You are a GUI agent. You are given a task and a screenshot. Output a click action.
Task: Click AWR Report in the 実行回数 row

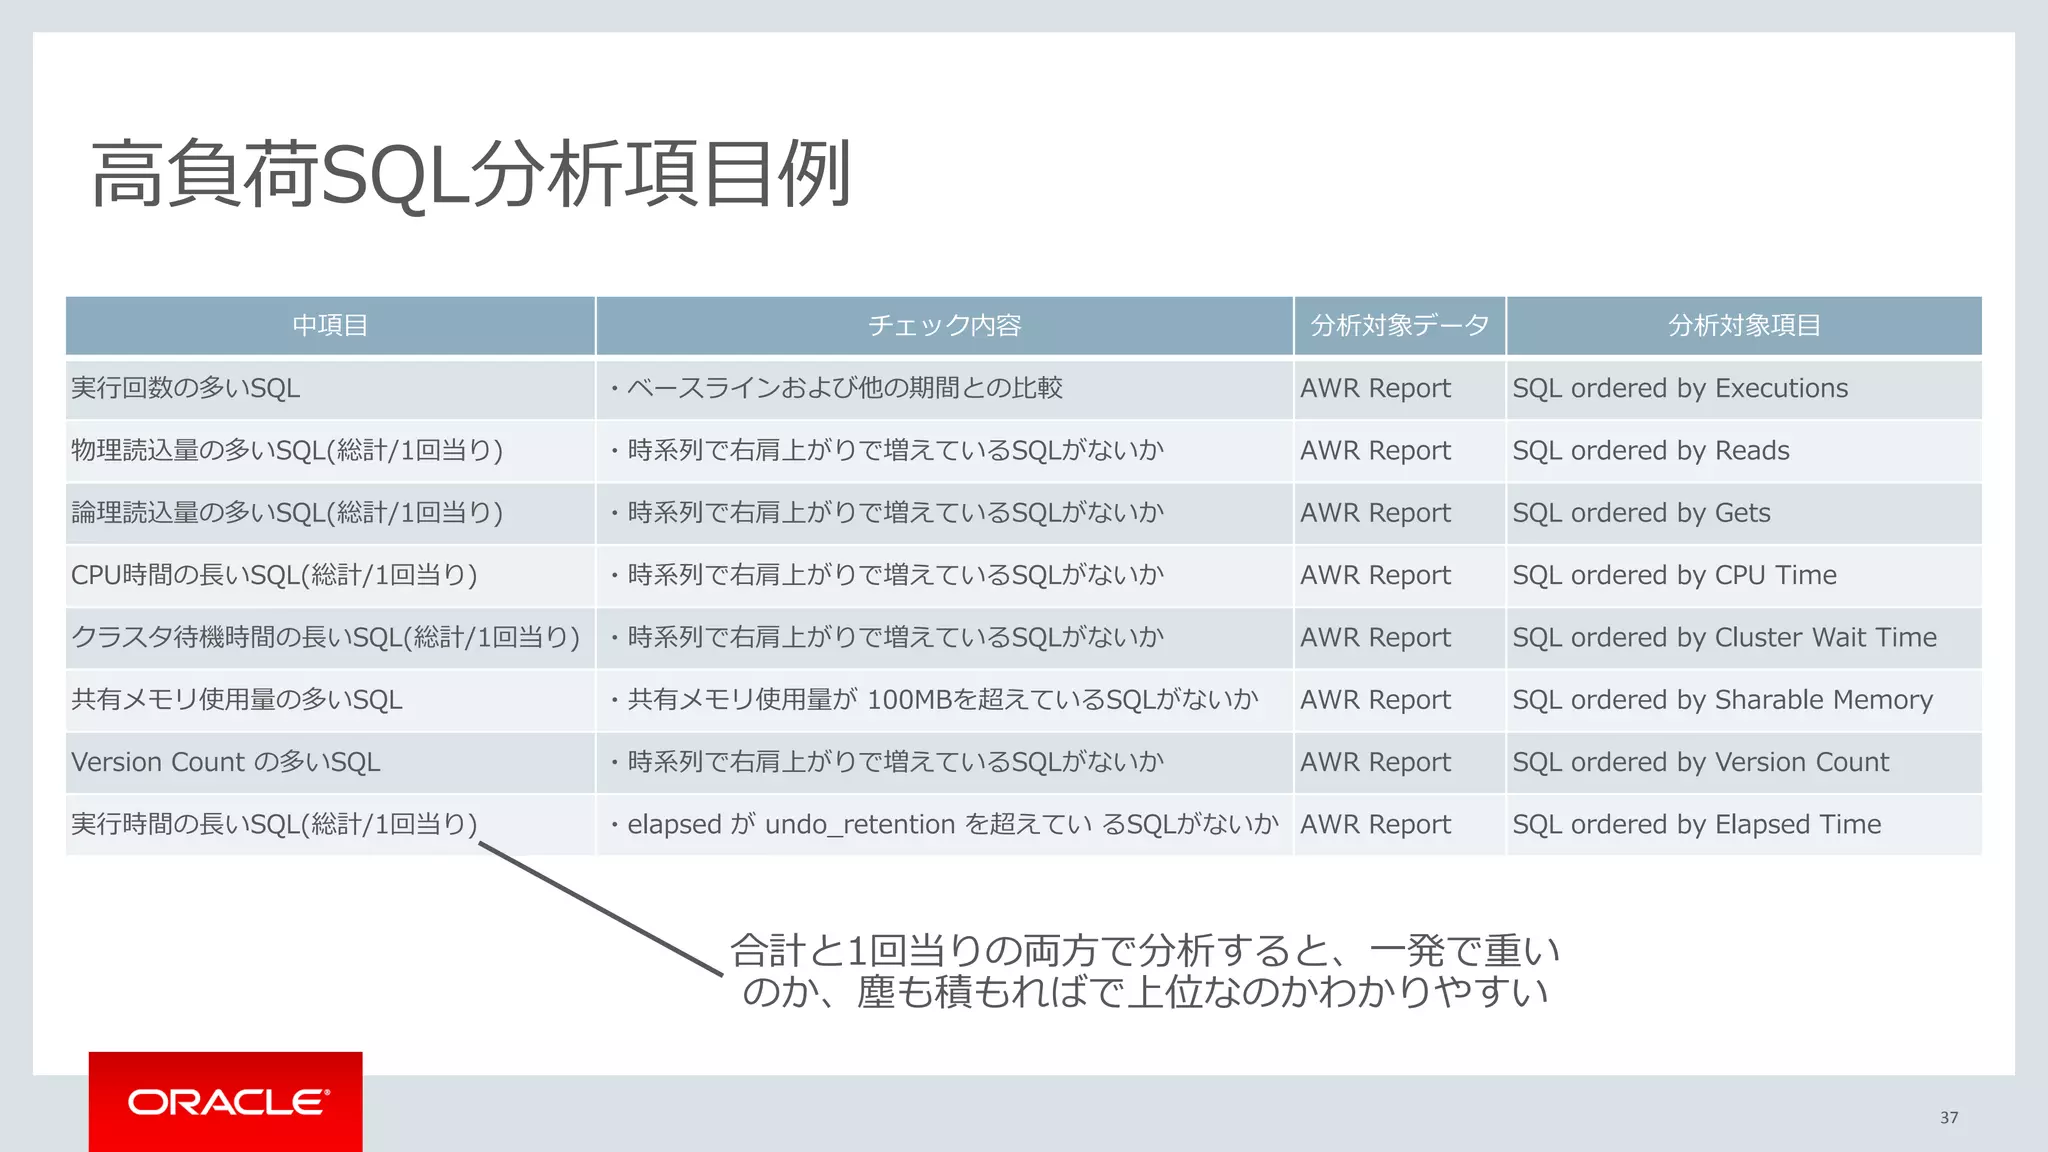[x=1375, y=388]
